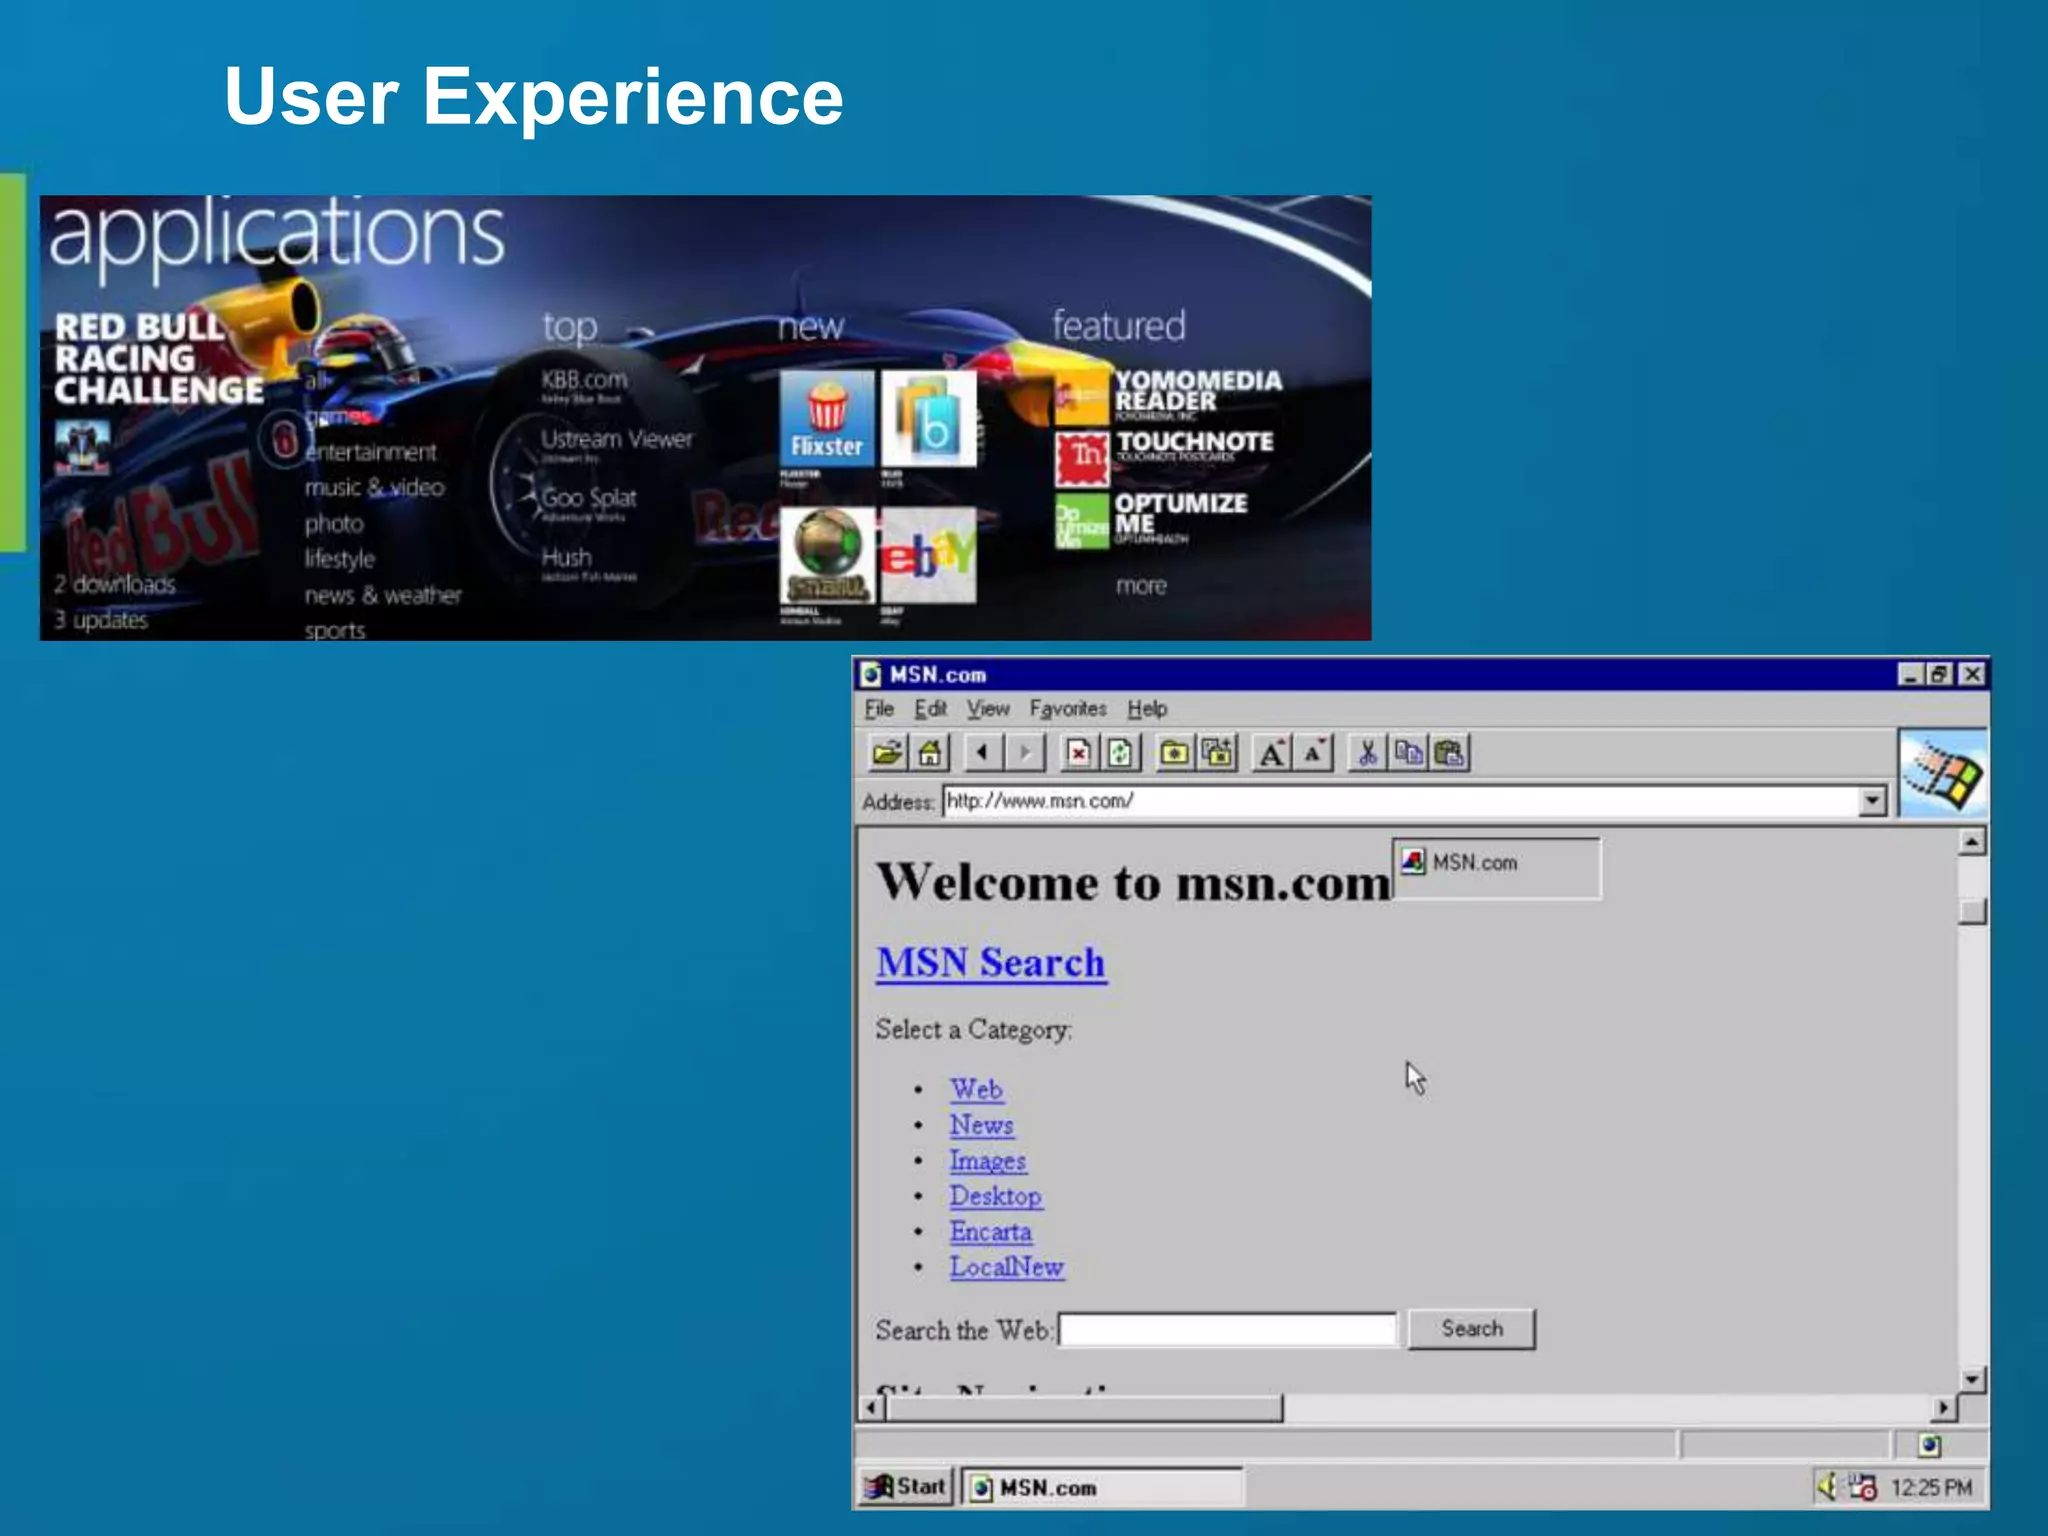Select the 'lifestyle' category

pyautogui.click(x=340, y=559)
